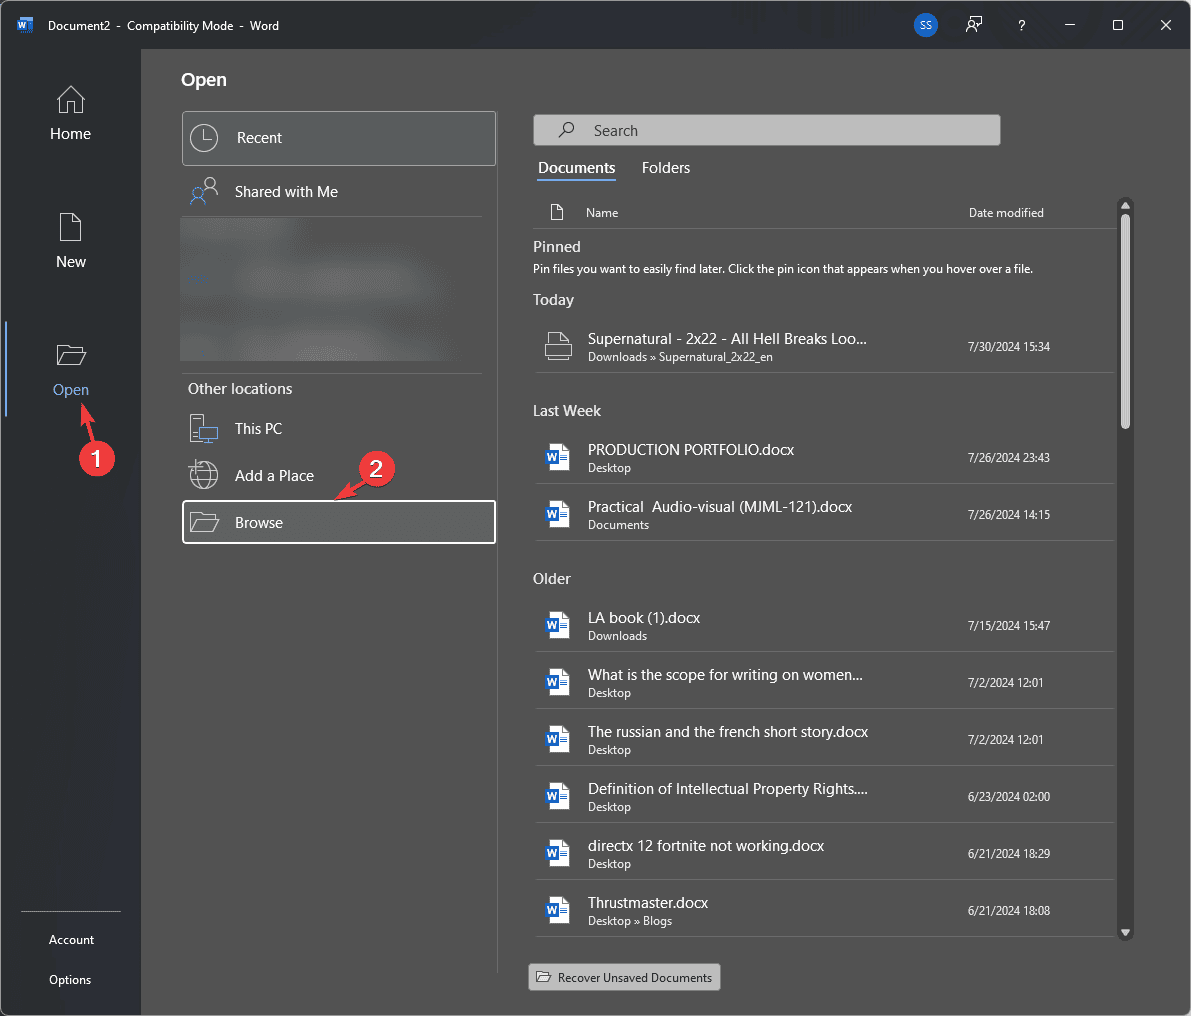Select the Recent location
The width and height of the screenshot is (1191, 1016).
point(339,138)
